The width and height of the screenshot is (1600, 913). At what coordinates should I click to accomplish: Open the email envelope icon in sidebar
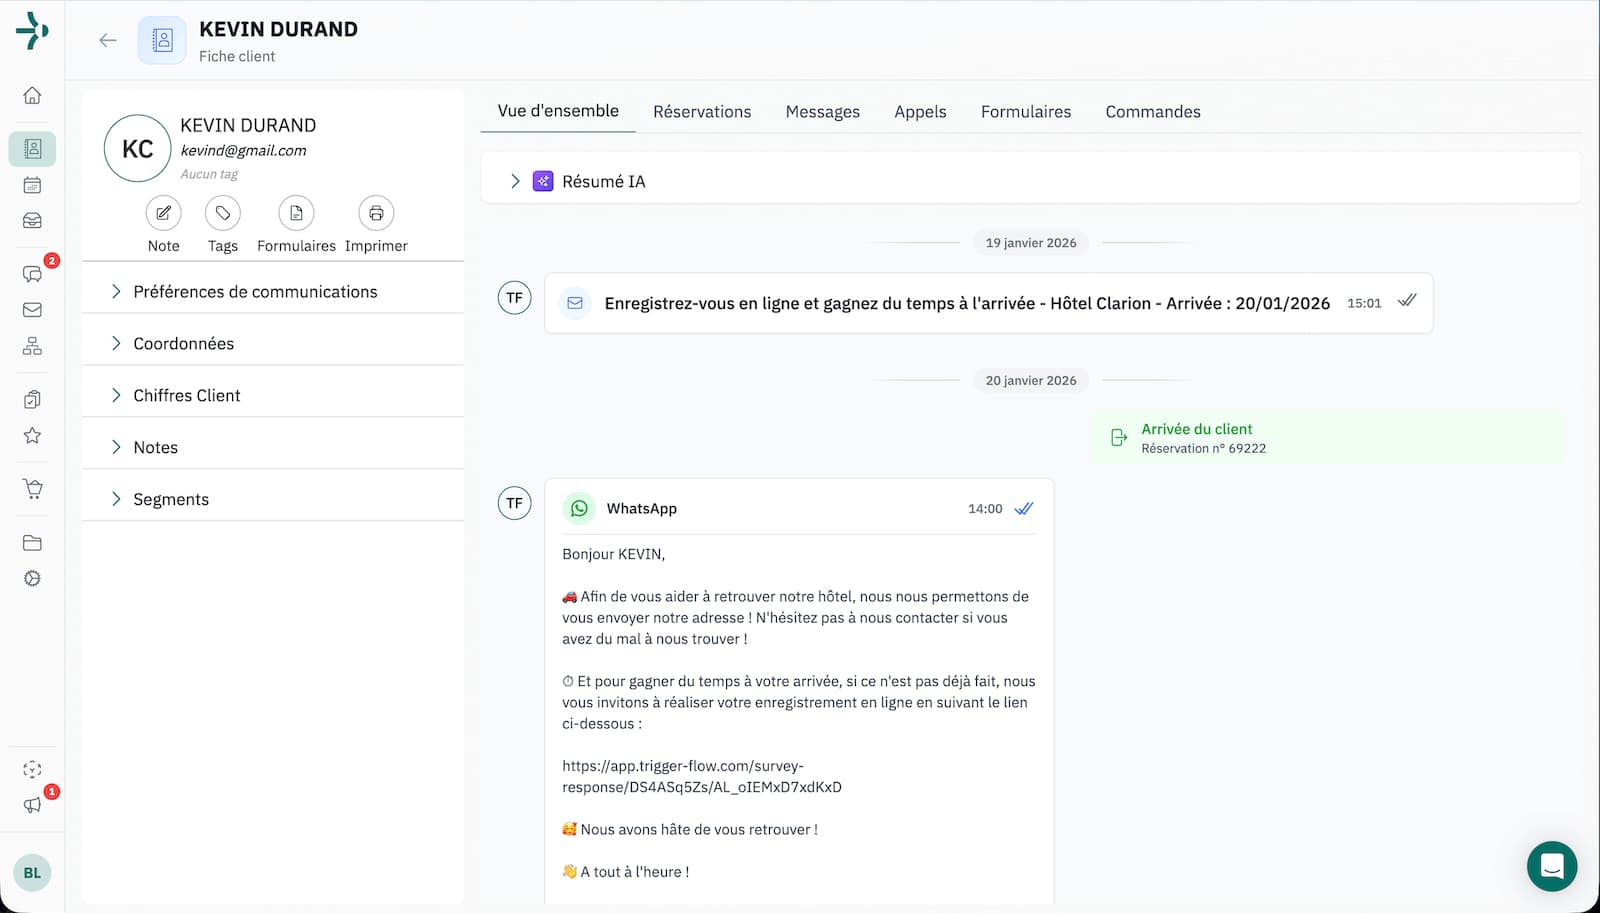click(x=32, y=309)
